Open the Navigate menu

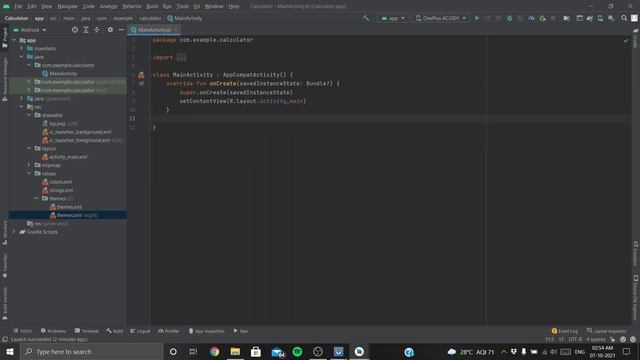click(x=67, y=6)
